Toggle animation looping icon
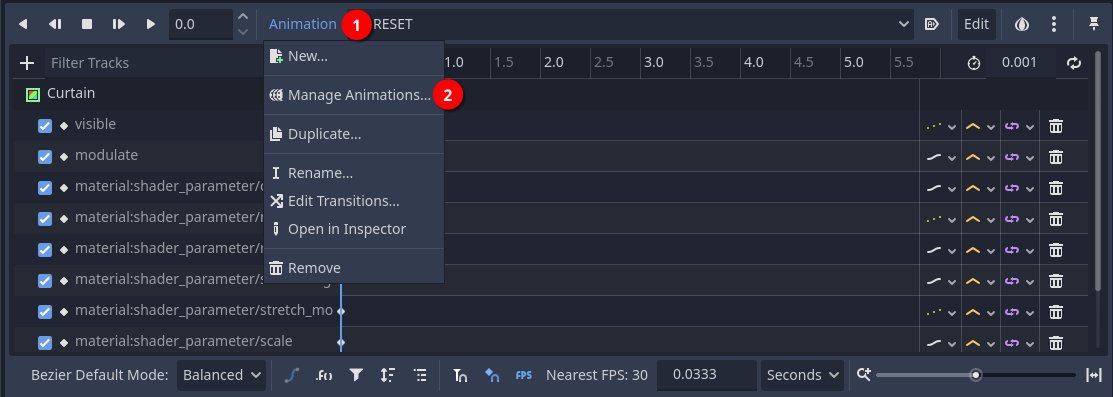Screen dimensions: 1113x397 click(x=1073, y=63)
